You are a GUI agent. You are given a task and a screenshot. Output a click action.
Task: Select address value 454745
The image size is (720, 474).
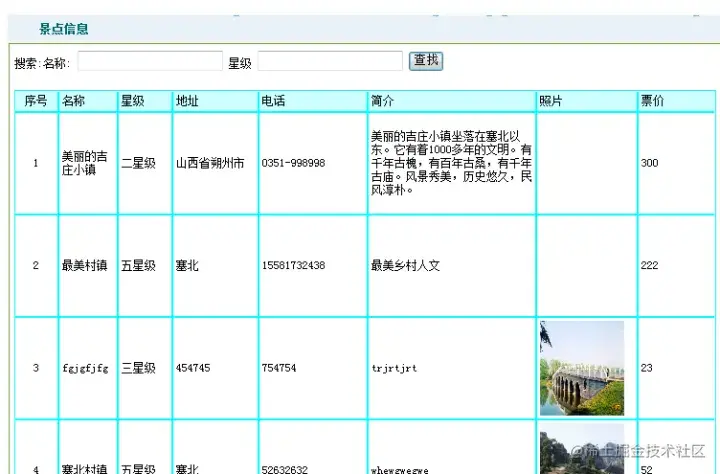[193, 368]
